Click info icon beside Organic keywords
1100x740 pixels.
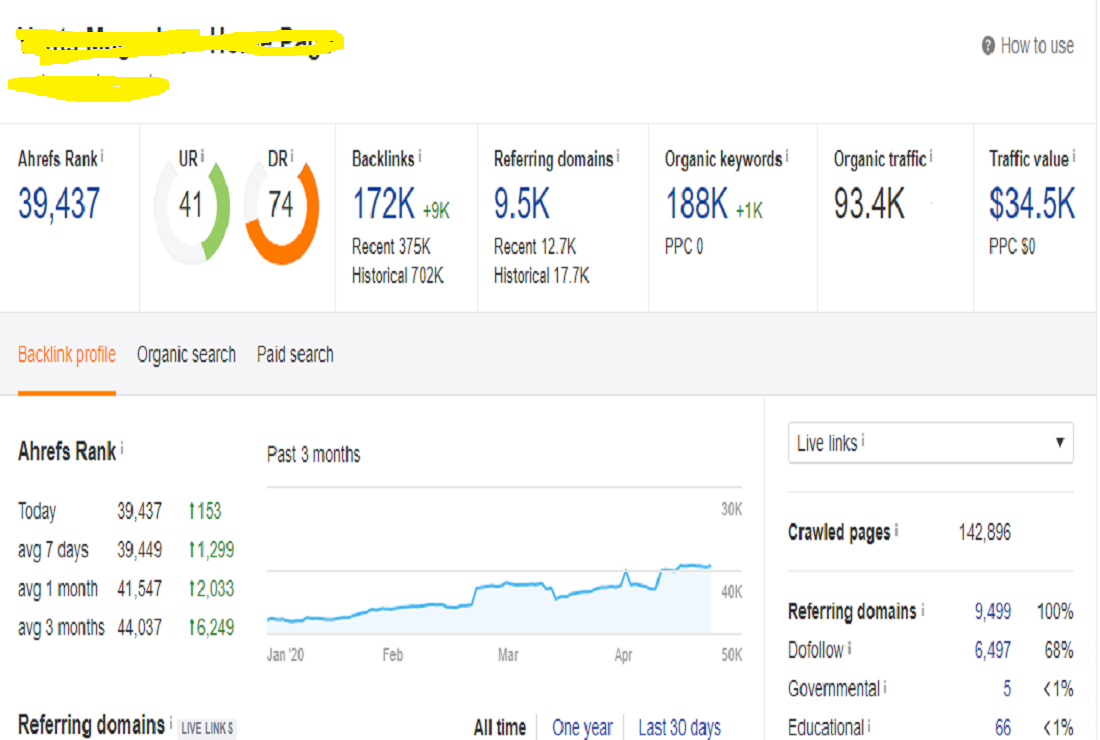[x=788, y=157]
